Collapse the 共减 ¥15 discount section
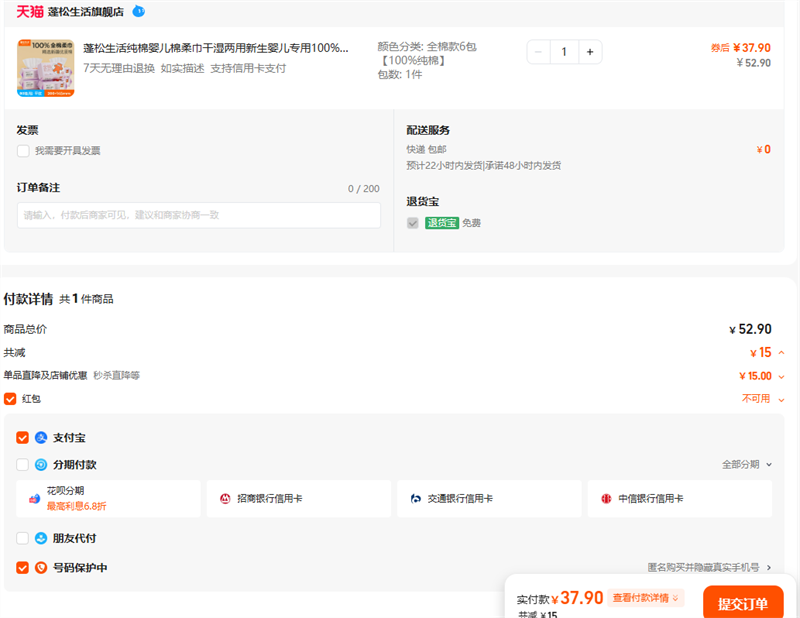 tap(780, 353)
